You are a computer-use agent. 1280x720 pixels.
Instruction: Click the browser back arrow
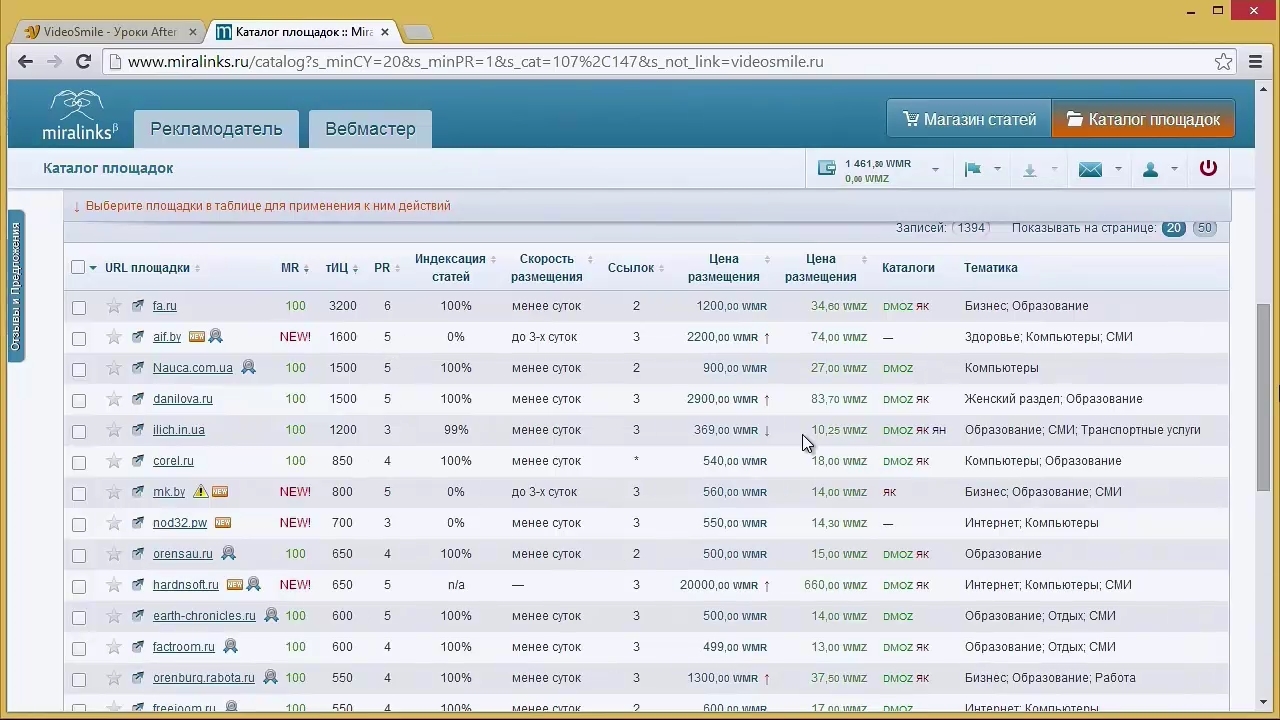(25, 62)
